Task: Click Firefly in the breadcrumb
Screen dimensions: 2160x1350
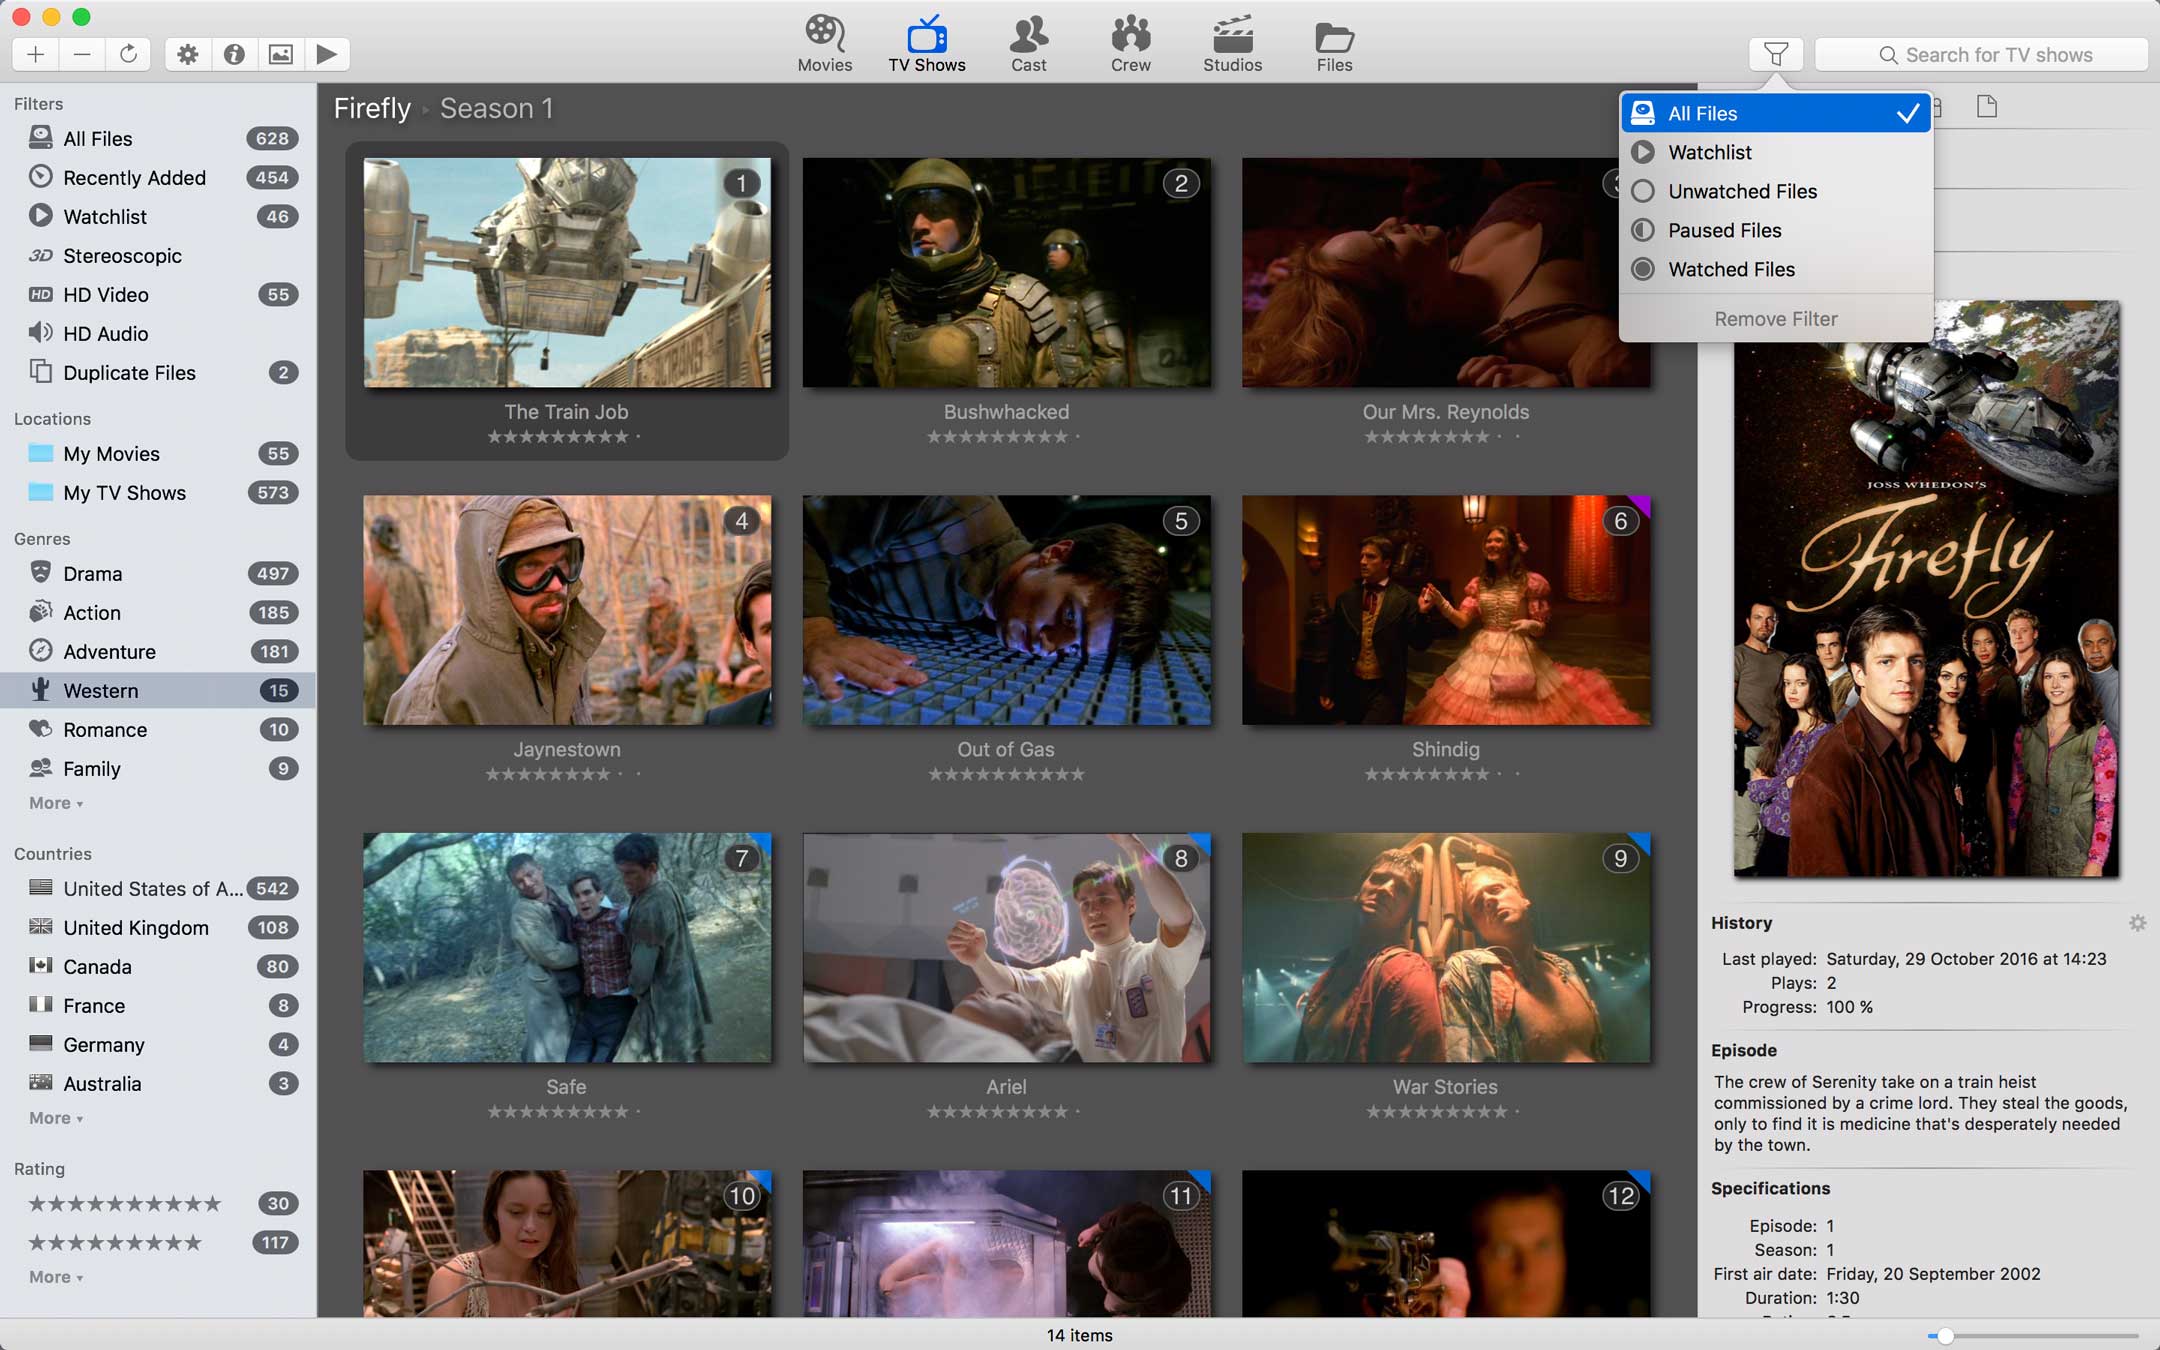Action: click(372, 108)
